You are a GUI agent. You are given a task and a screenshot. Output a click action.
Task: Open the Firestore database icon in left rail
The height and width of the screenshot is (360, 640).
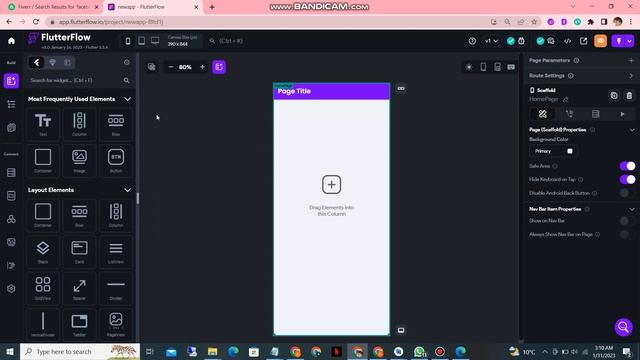(x=11, y=173)
